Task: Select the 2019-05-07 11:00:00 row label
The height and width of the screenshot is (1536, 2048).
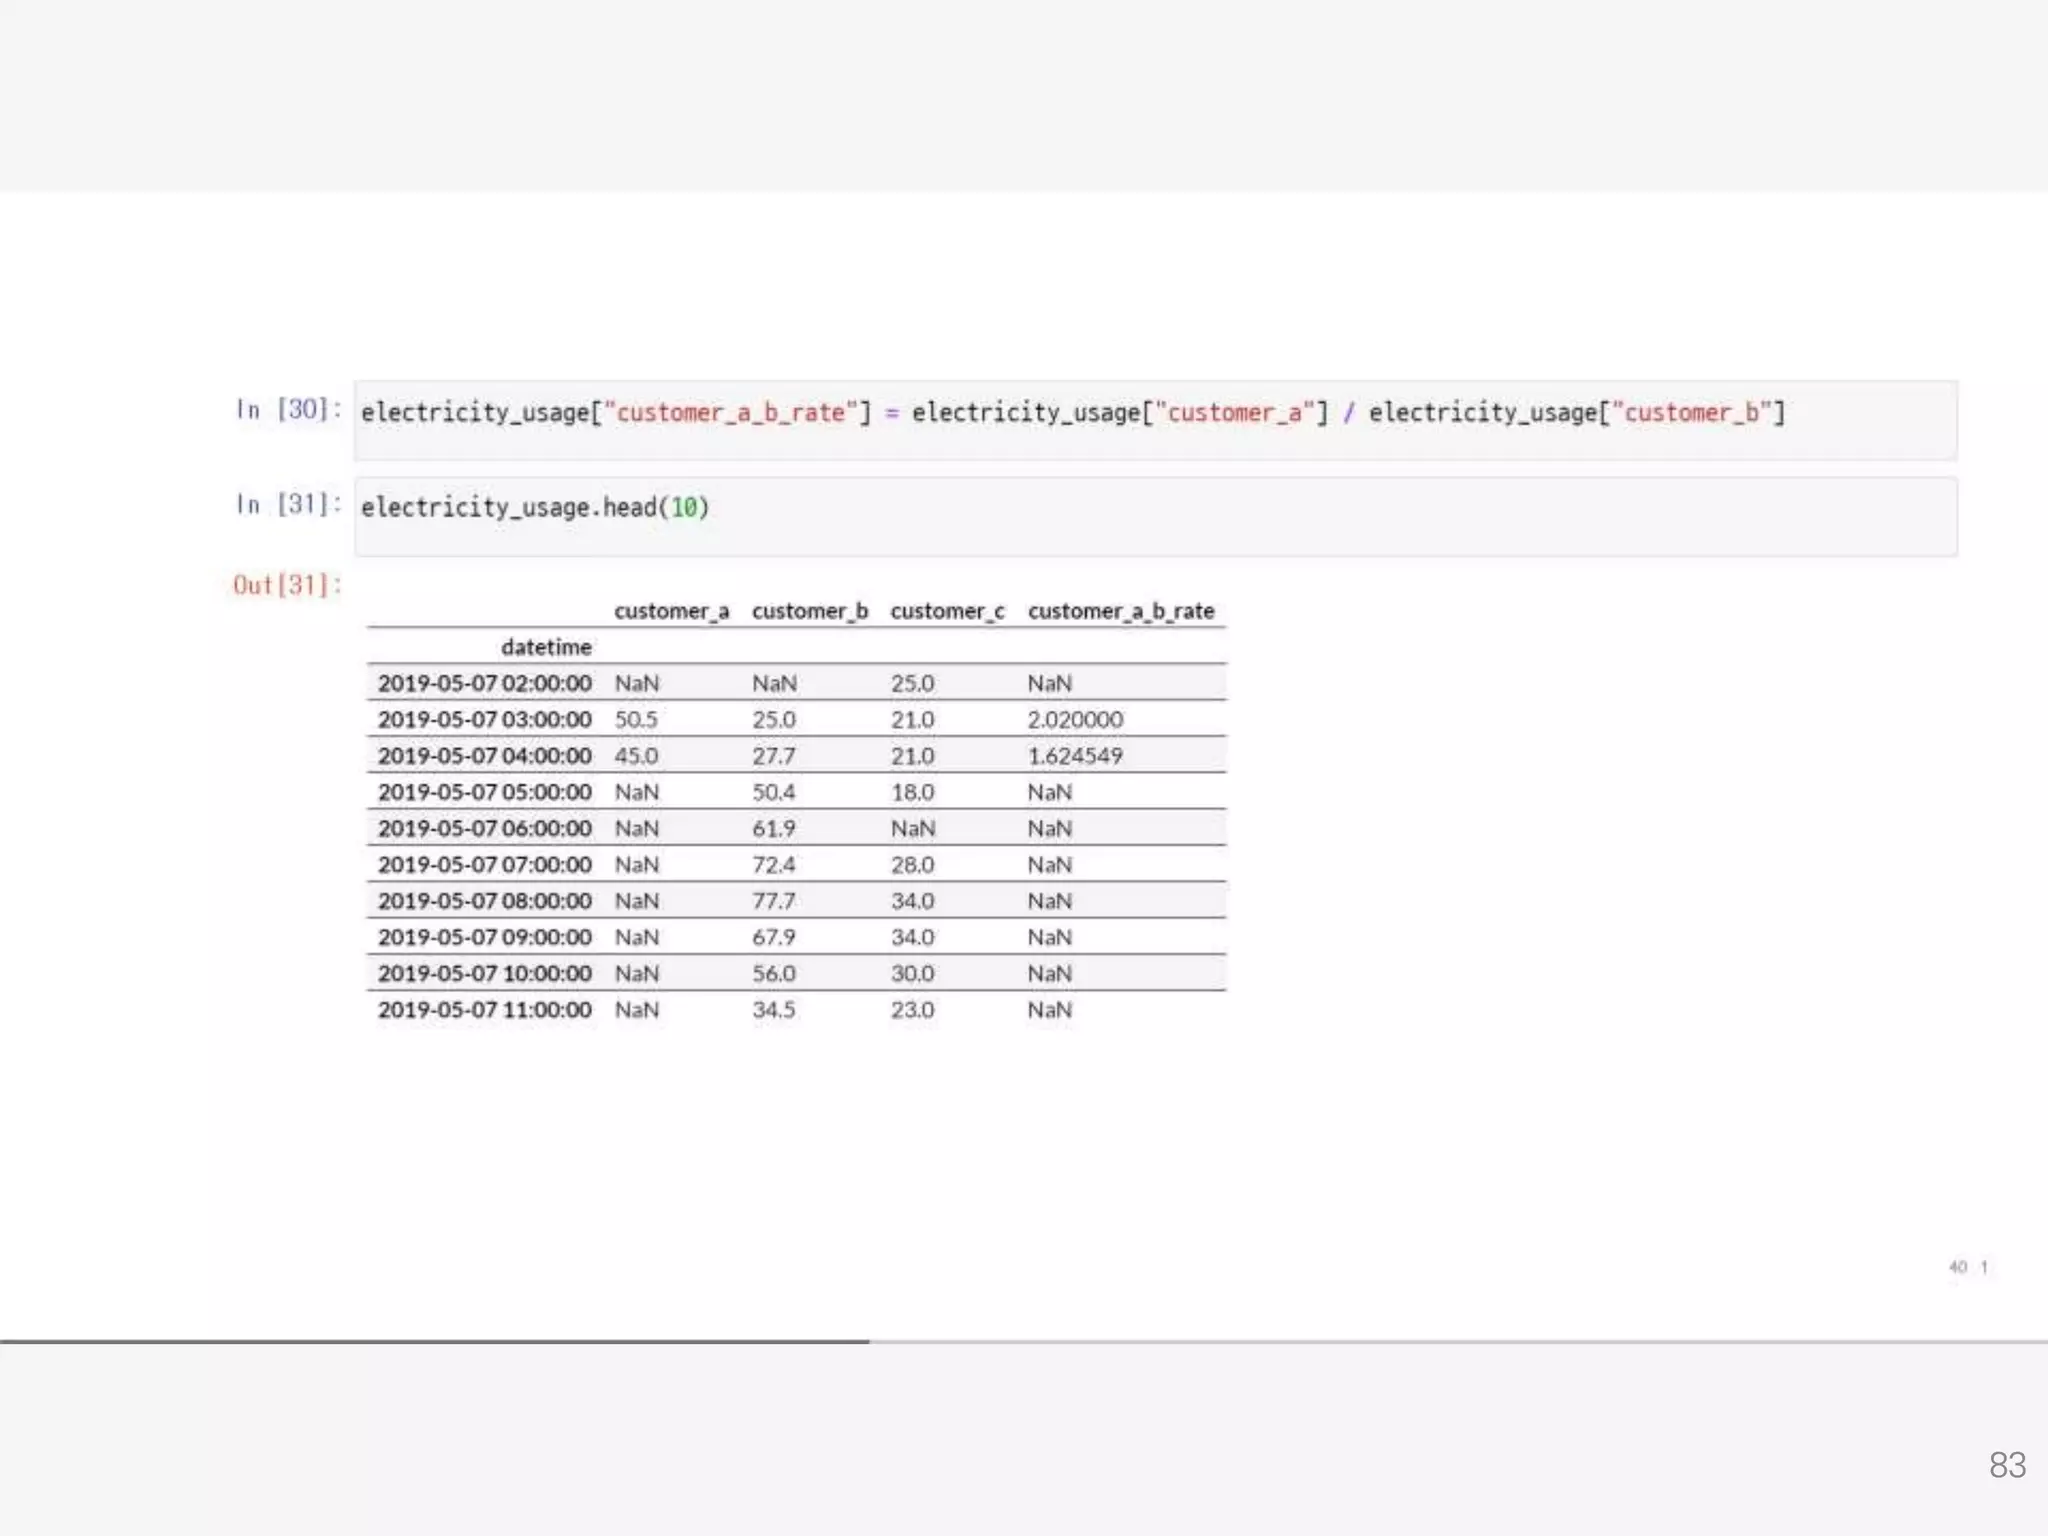Action: tap(484, 1010)
